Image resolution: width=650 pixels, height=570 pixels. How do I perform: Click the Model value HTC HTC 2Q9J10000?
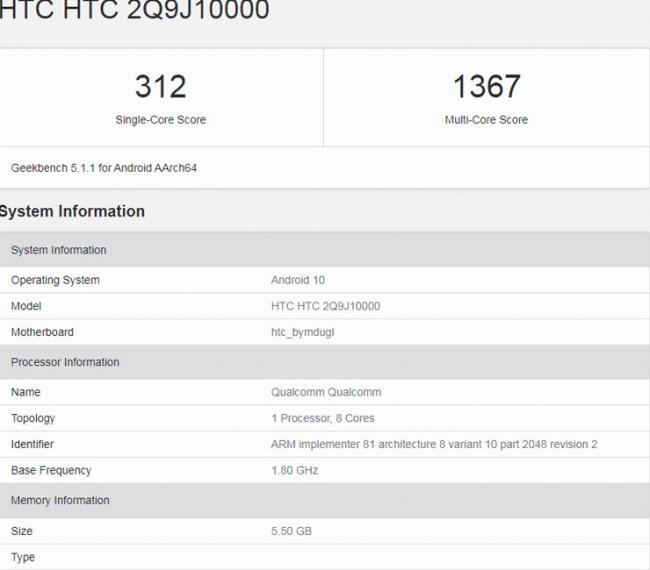click(x=325, y=306)
